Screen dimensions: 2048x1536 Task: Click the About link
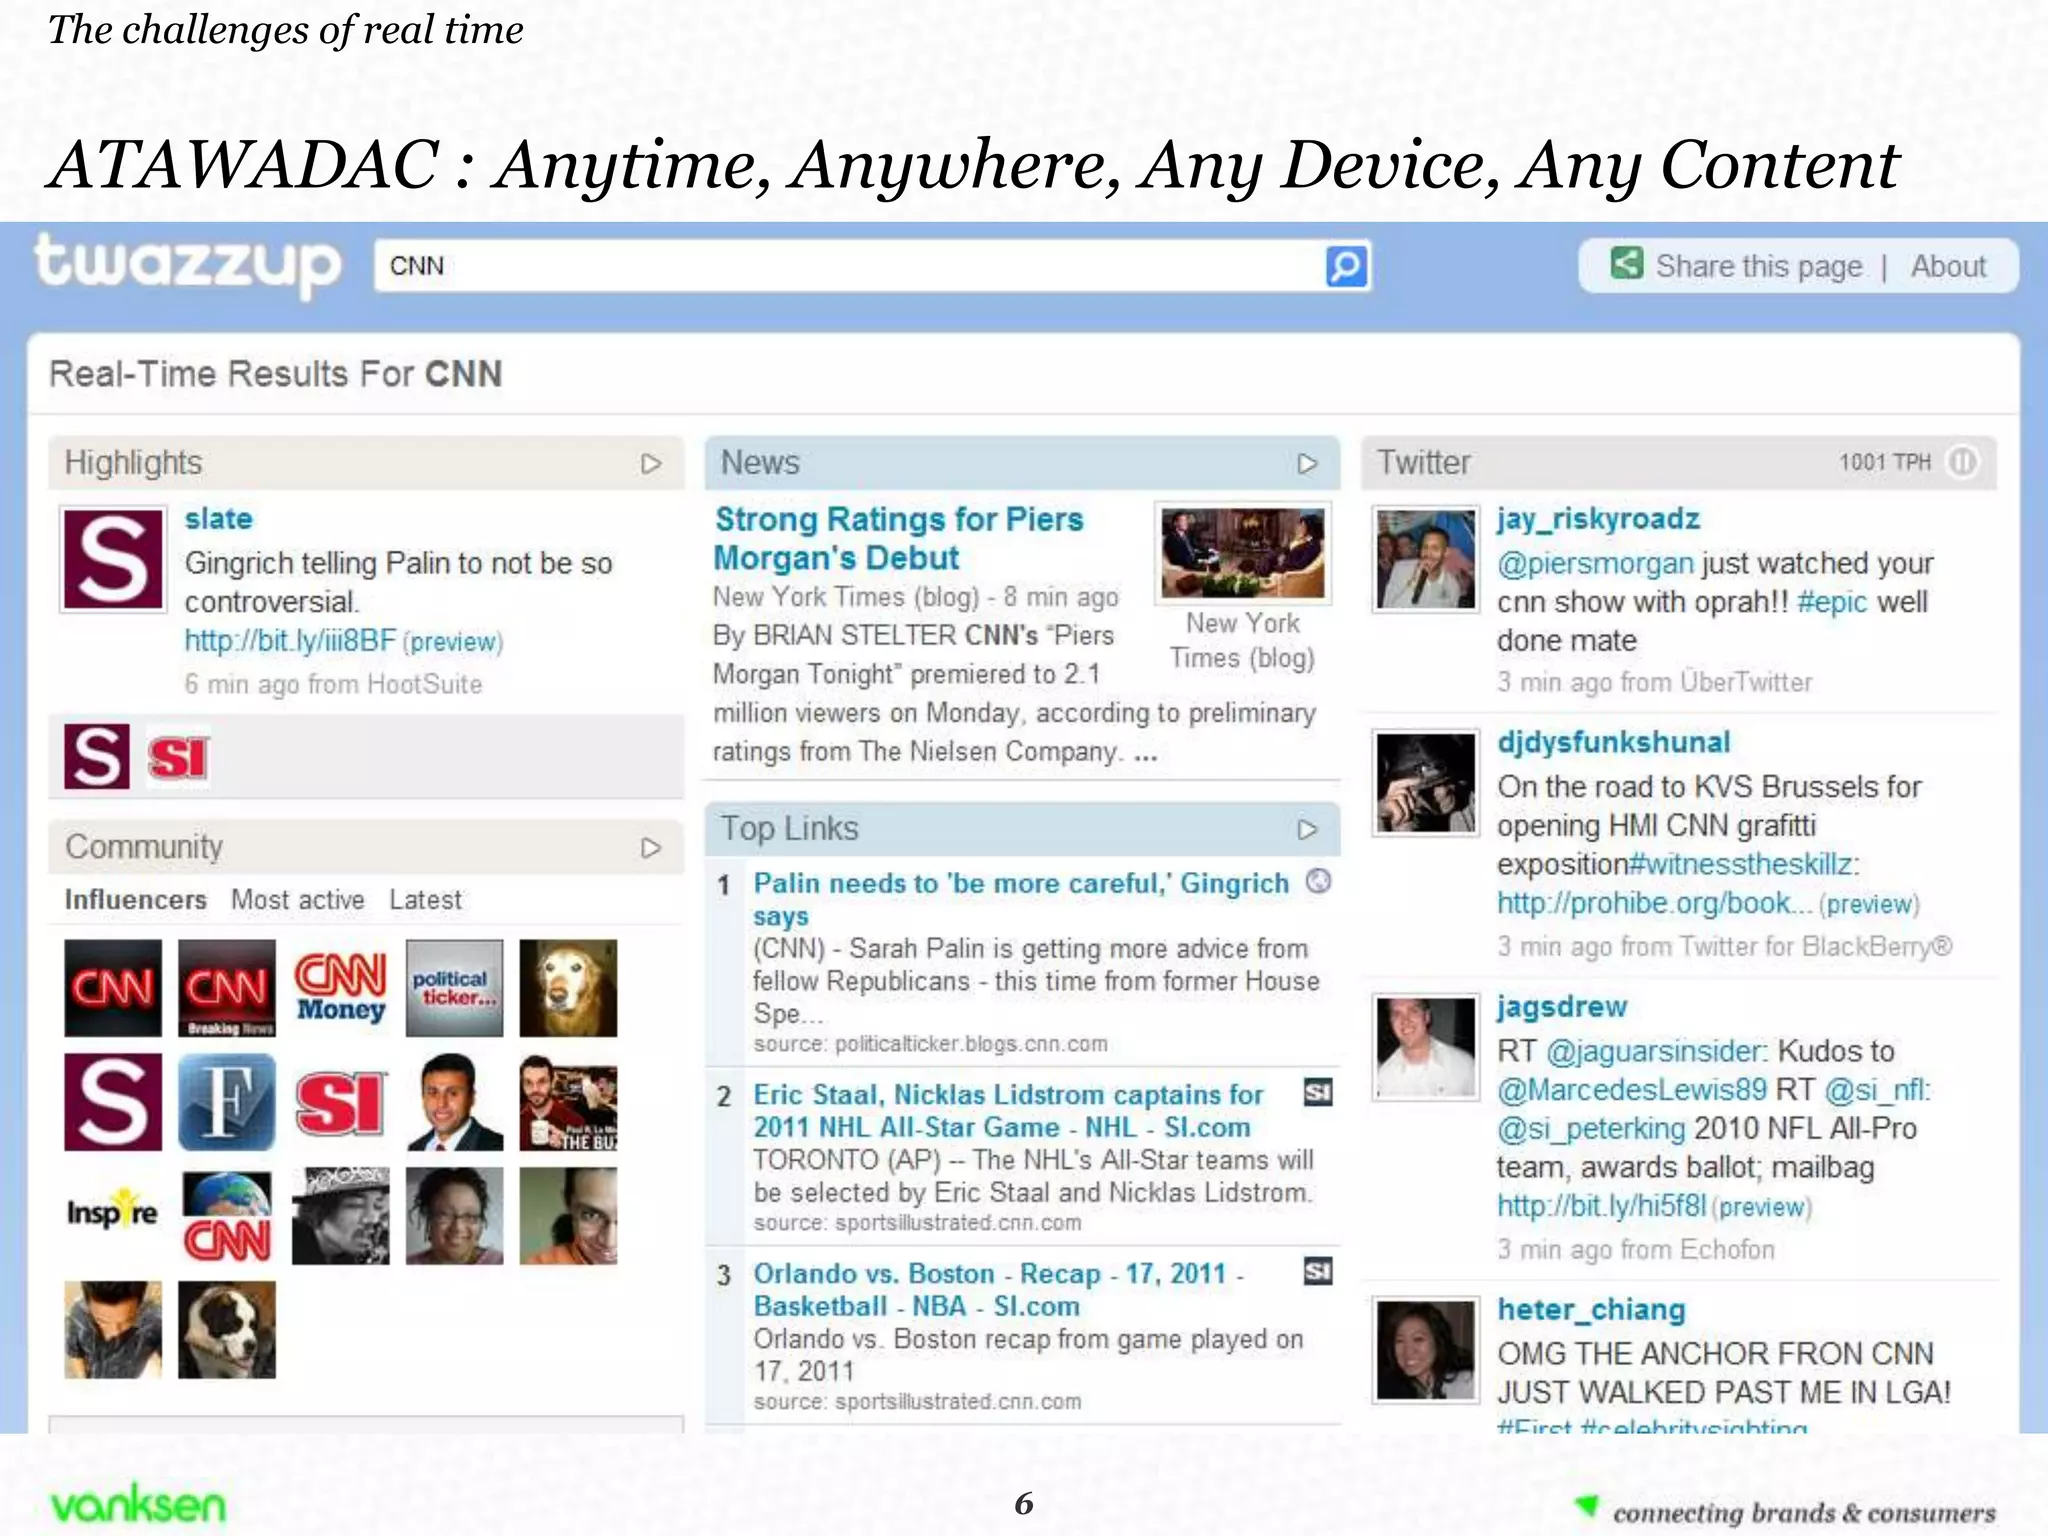(x=1948, y=266)
